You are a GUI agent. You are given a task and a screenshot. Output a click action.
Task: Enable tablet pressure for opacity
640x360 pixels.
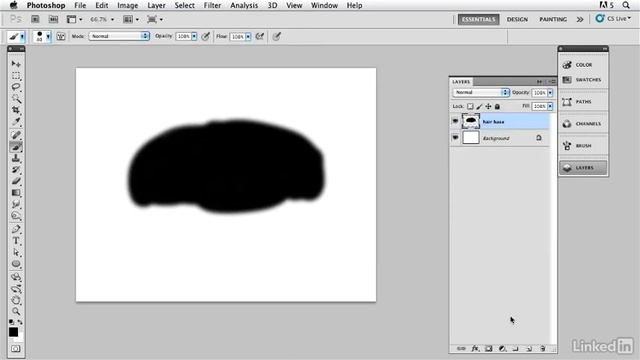(206, 36)
